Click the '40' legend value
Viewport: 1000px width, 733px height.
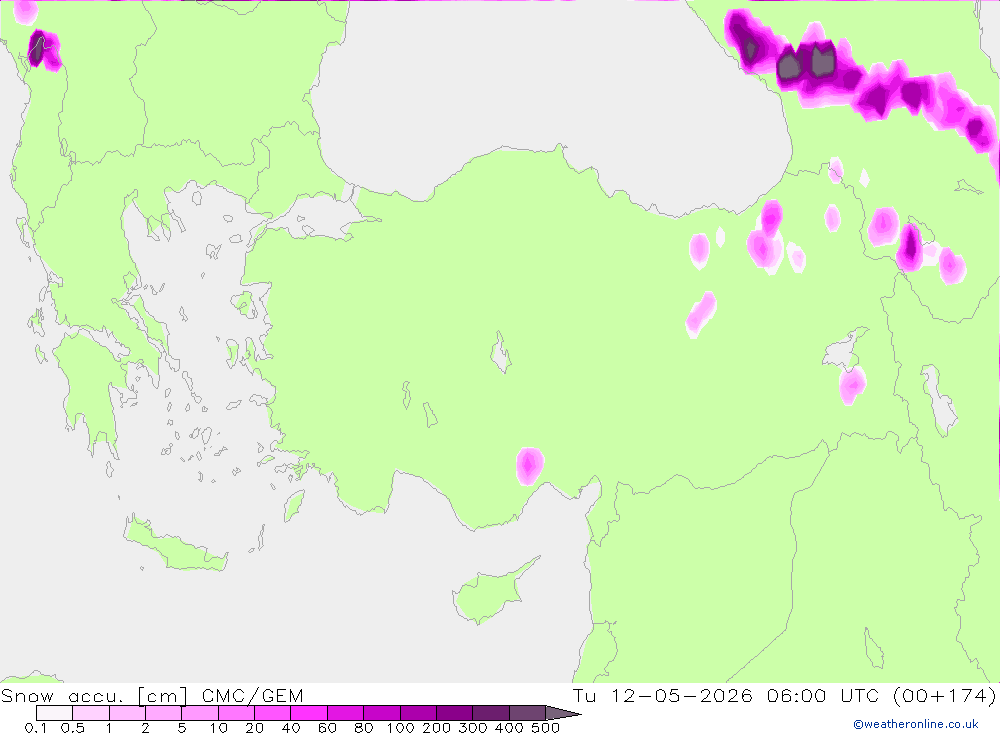pyautogui.click(x=291, y=727)
